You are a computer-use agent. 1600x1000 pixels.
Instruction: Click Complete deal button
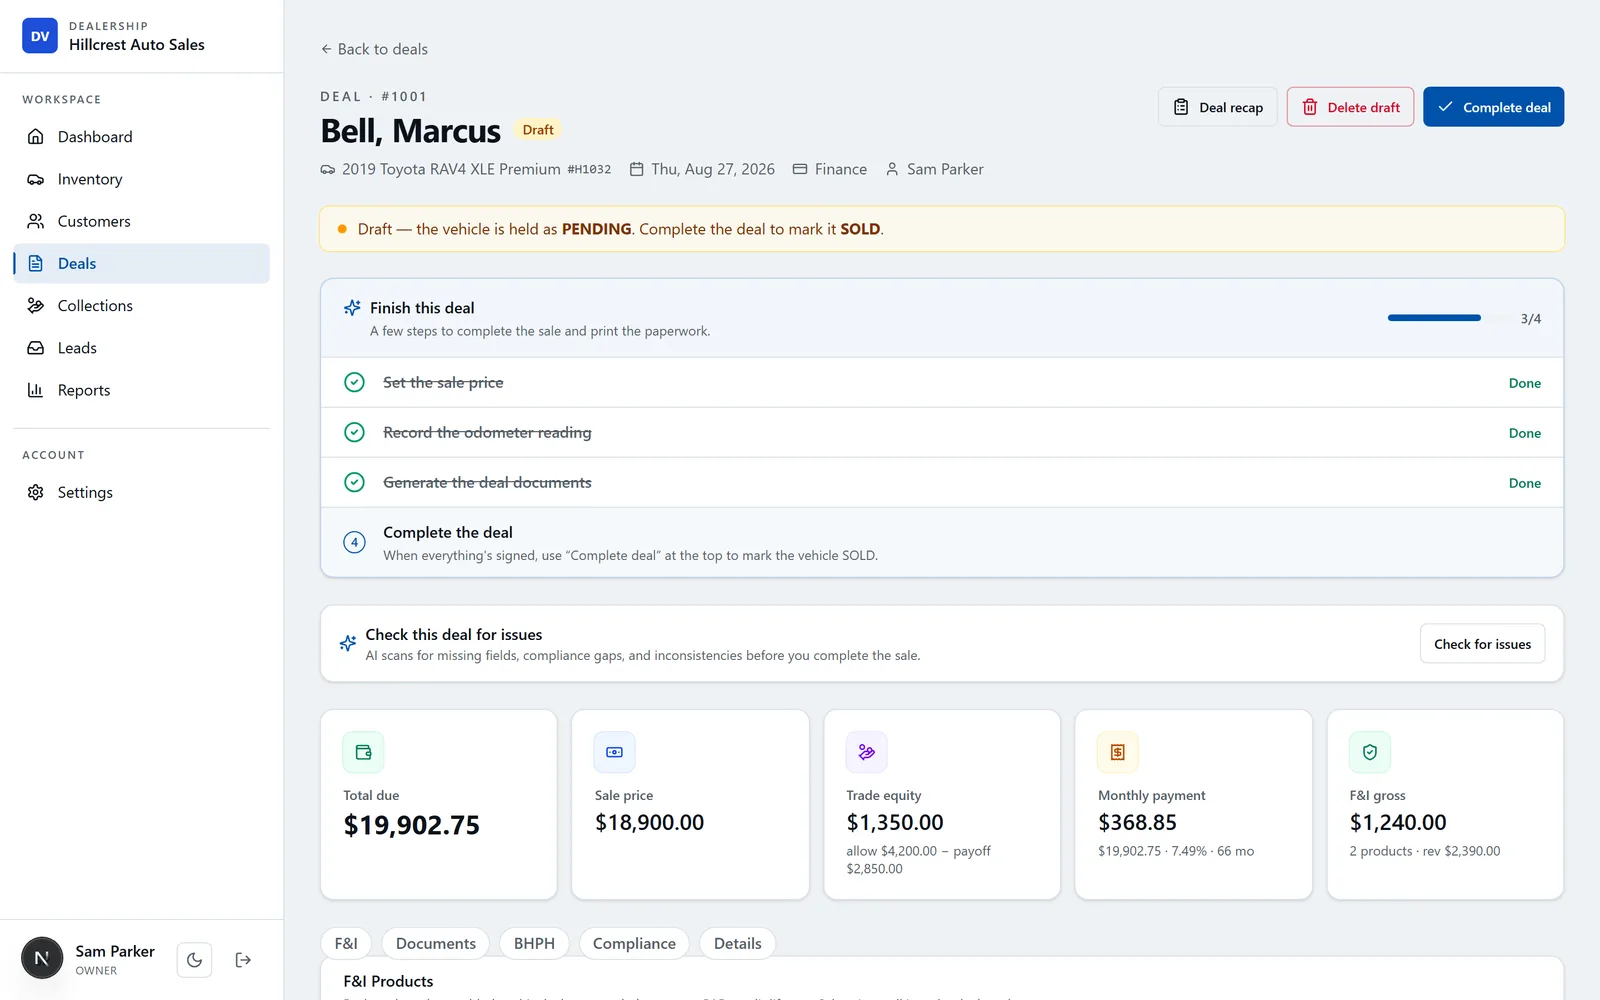click(x=1494, y=107)
